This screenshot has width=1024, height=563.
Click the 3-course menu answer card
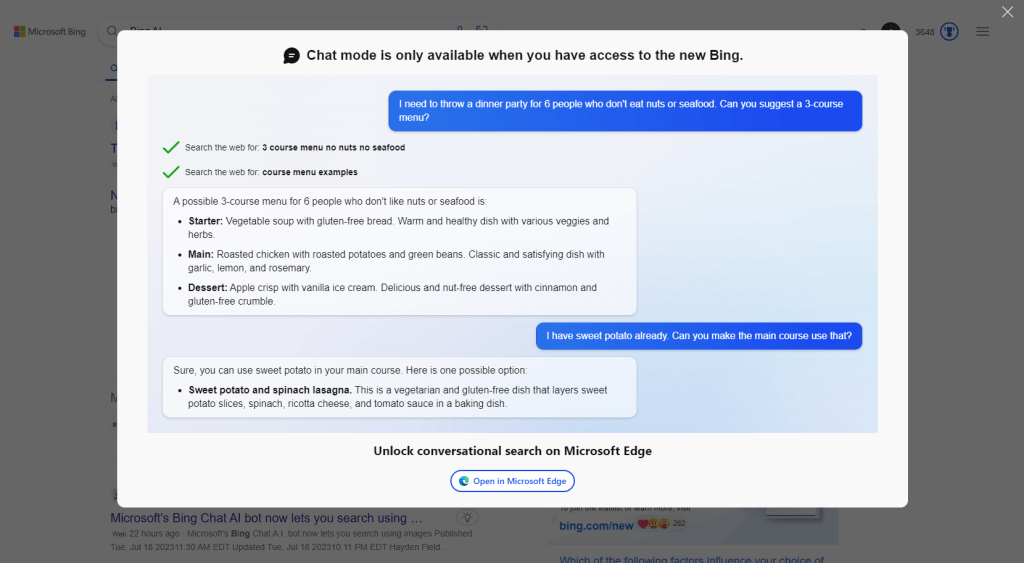tap(399, 251)
